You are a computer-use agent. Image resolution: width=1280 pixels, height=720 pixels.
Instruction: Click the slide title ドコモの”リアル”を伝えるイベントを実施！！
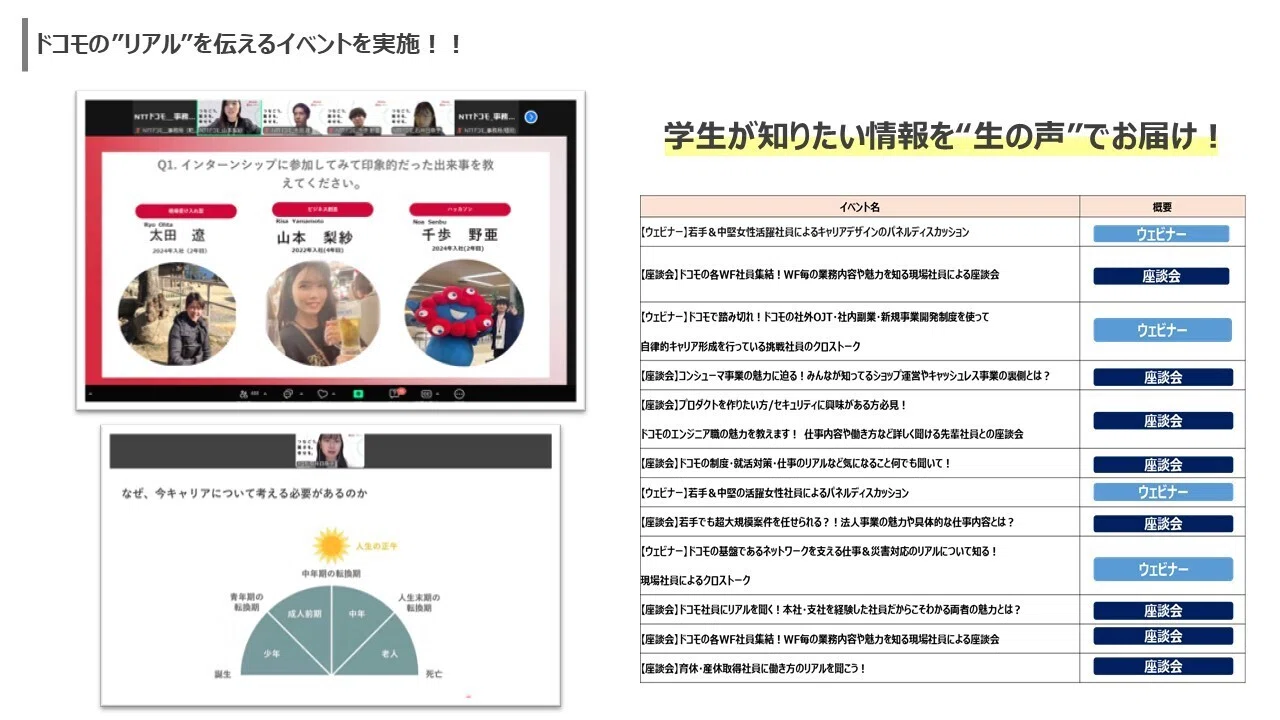[249, 45]
